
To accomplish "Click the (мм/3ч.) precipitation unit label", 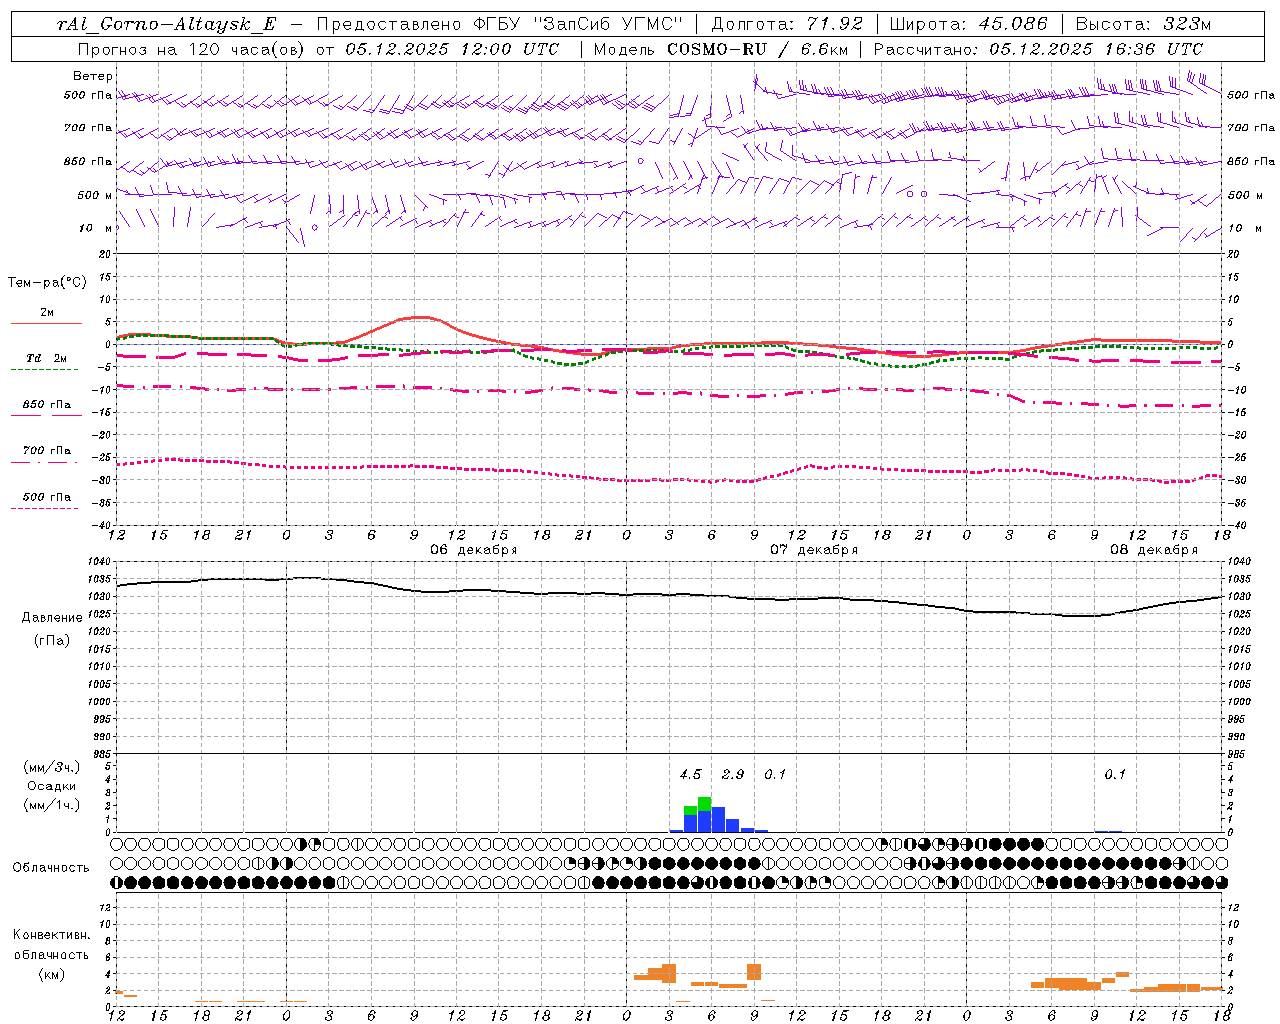I will [x=52, y=768].
